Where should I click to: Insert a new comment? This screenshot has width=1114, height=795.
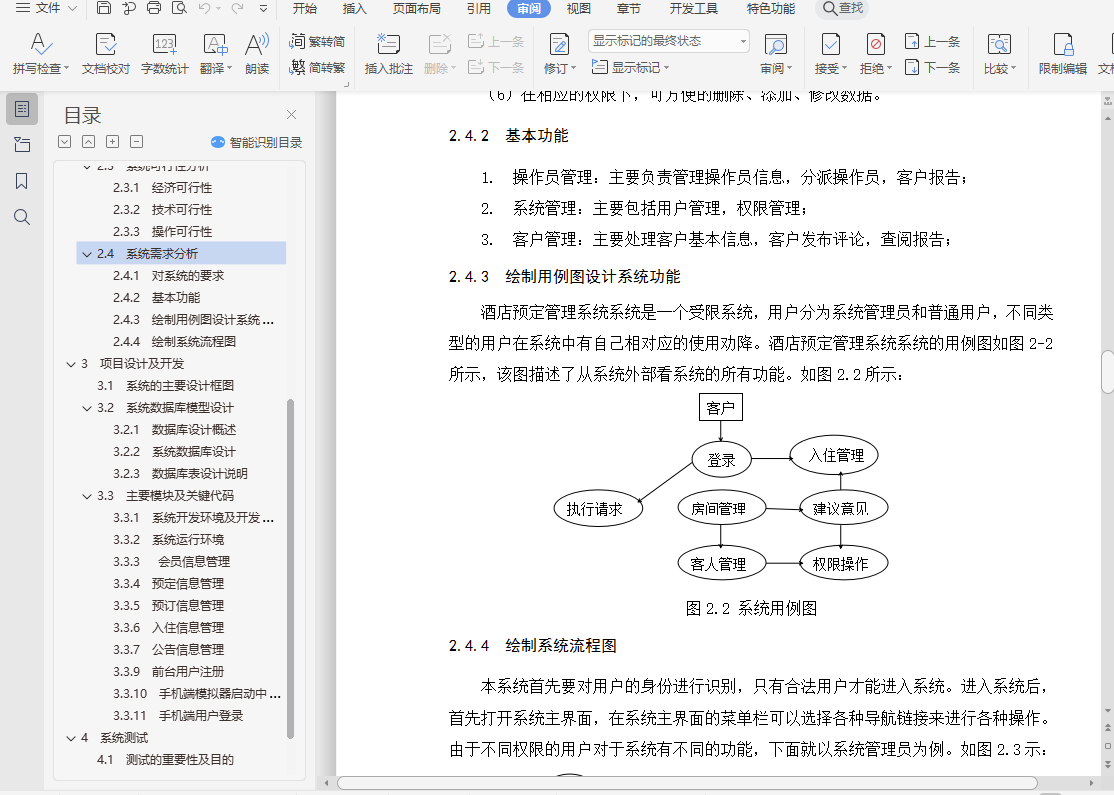pos(388,53)
